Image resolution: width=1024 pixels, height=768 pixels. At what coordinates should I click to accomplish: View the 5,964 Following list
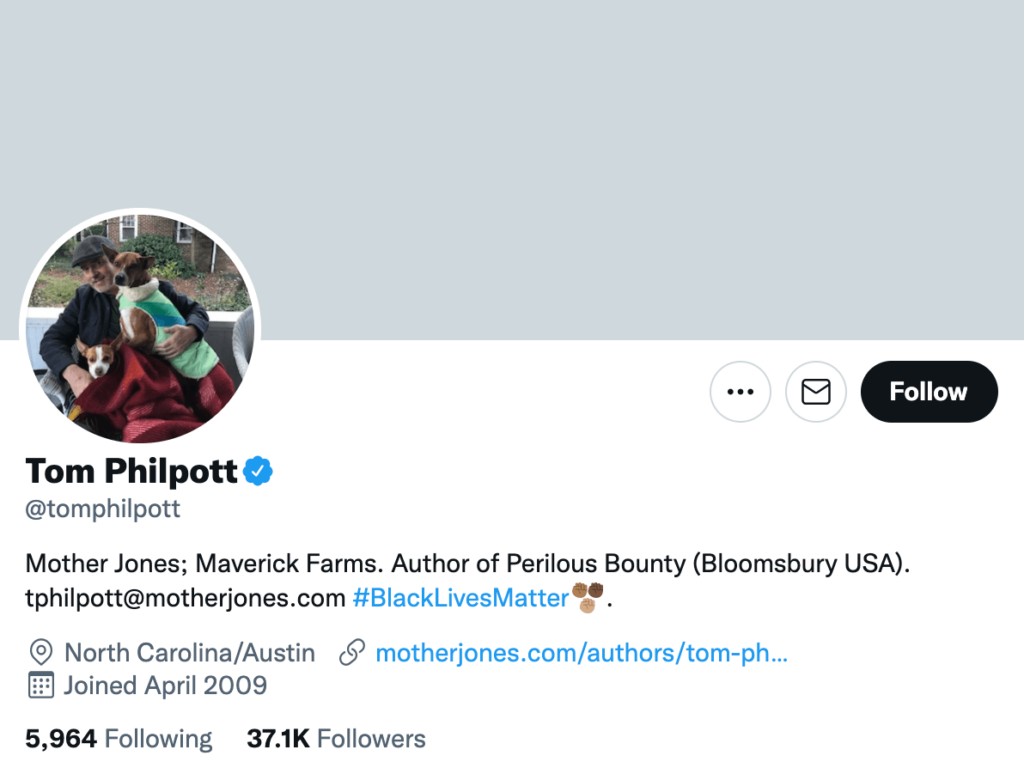point(119,739)
